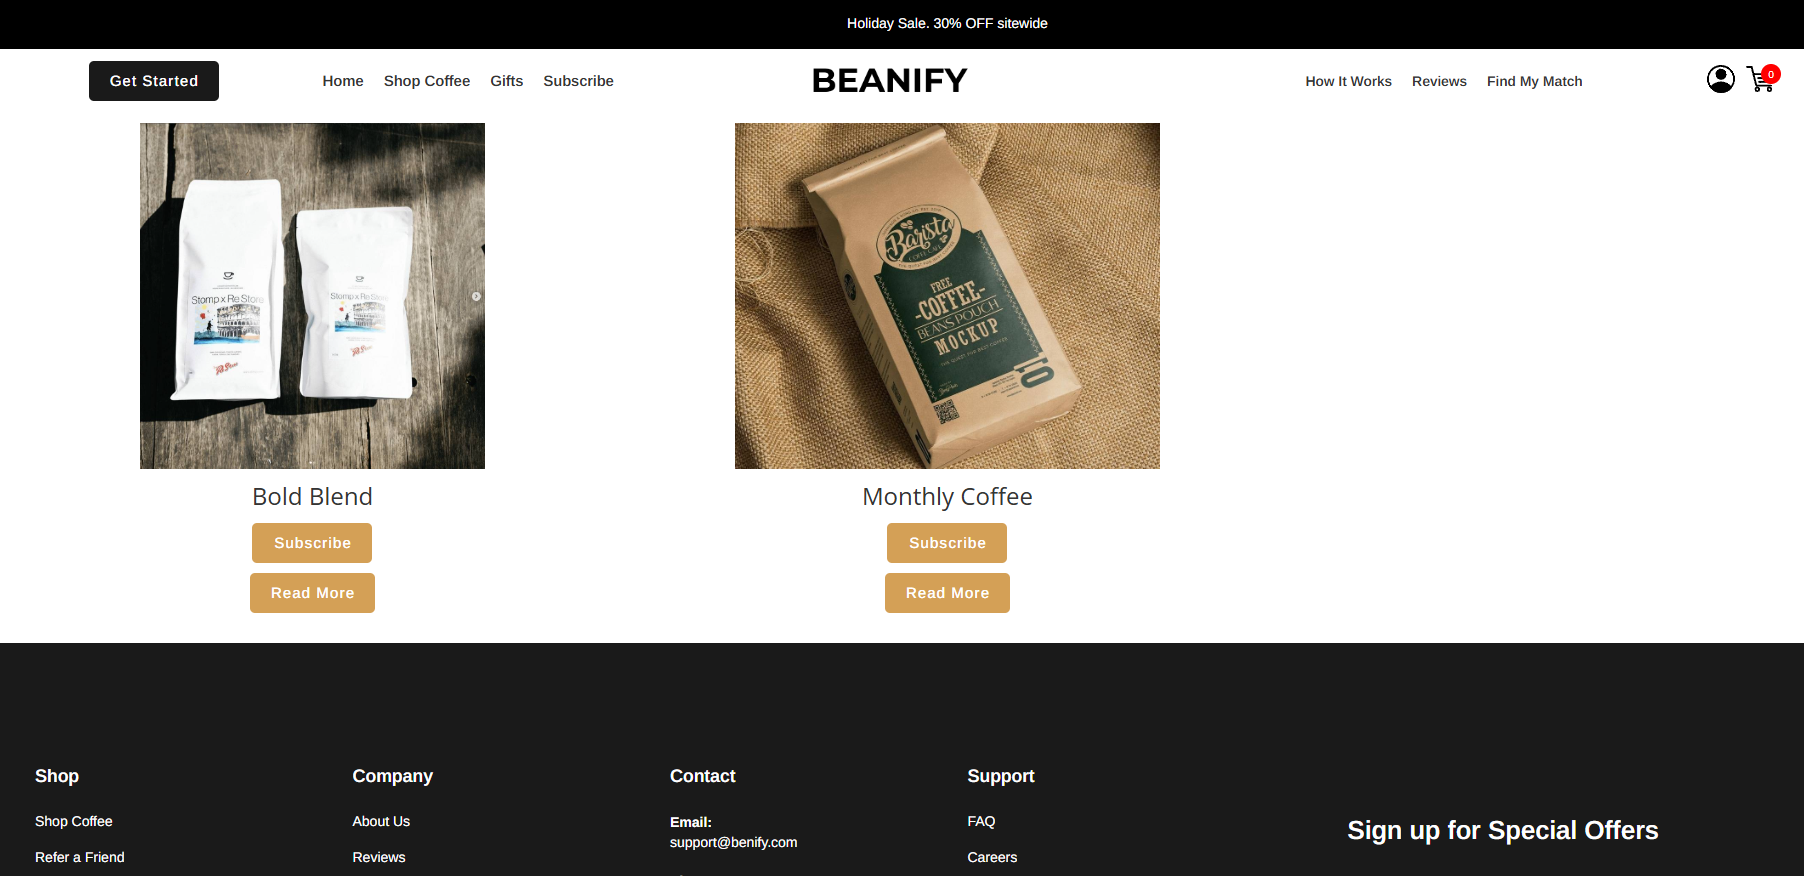
Task: Go to the Home navigation link
Action: click(343, 81)
